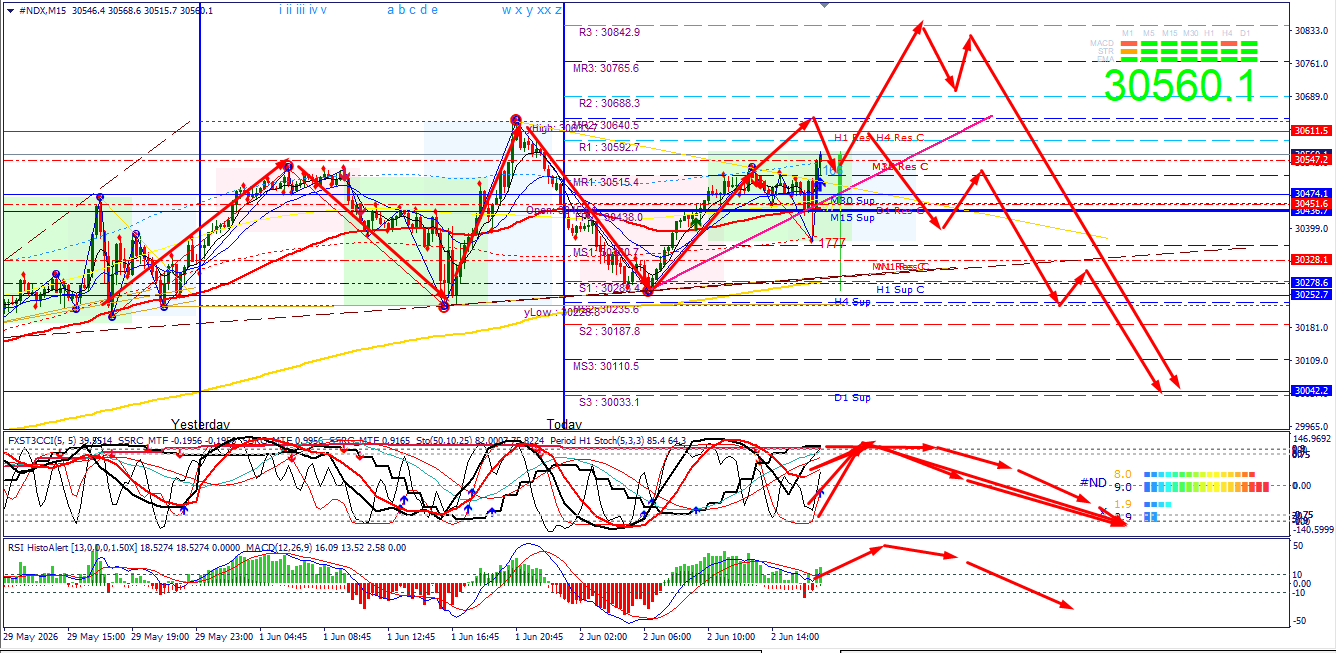Click the #ND label in oscillator window
This screenshot has height=653, width=1336.
(x=1093, y=482)
